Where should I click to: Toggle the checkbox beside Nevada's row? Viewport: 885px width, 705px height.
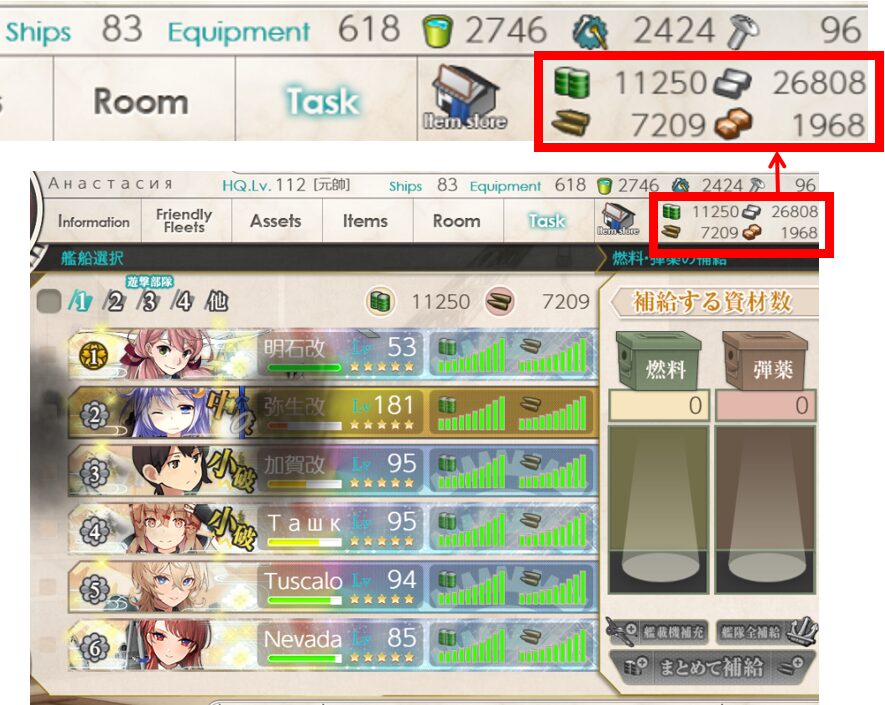pos(49,645)
